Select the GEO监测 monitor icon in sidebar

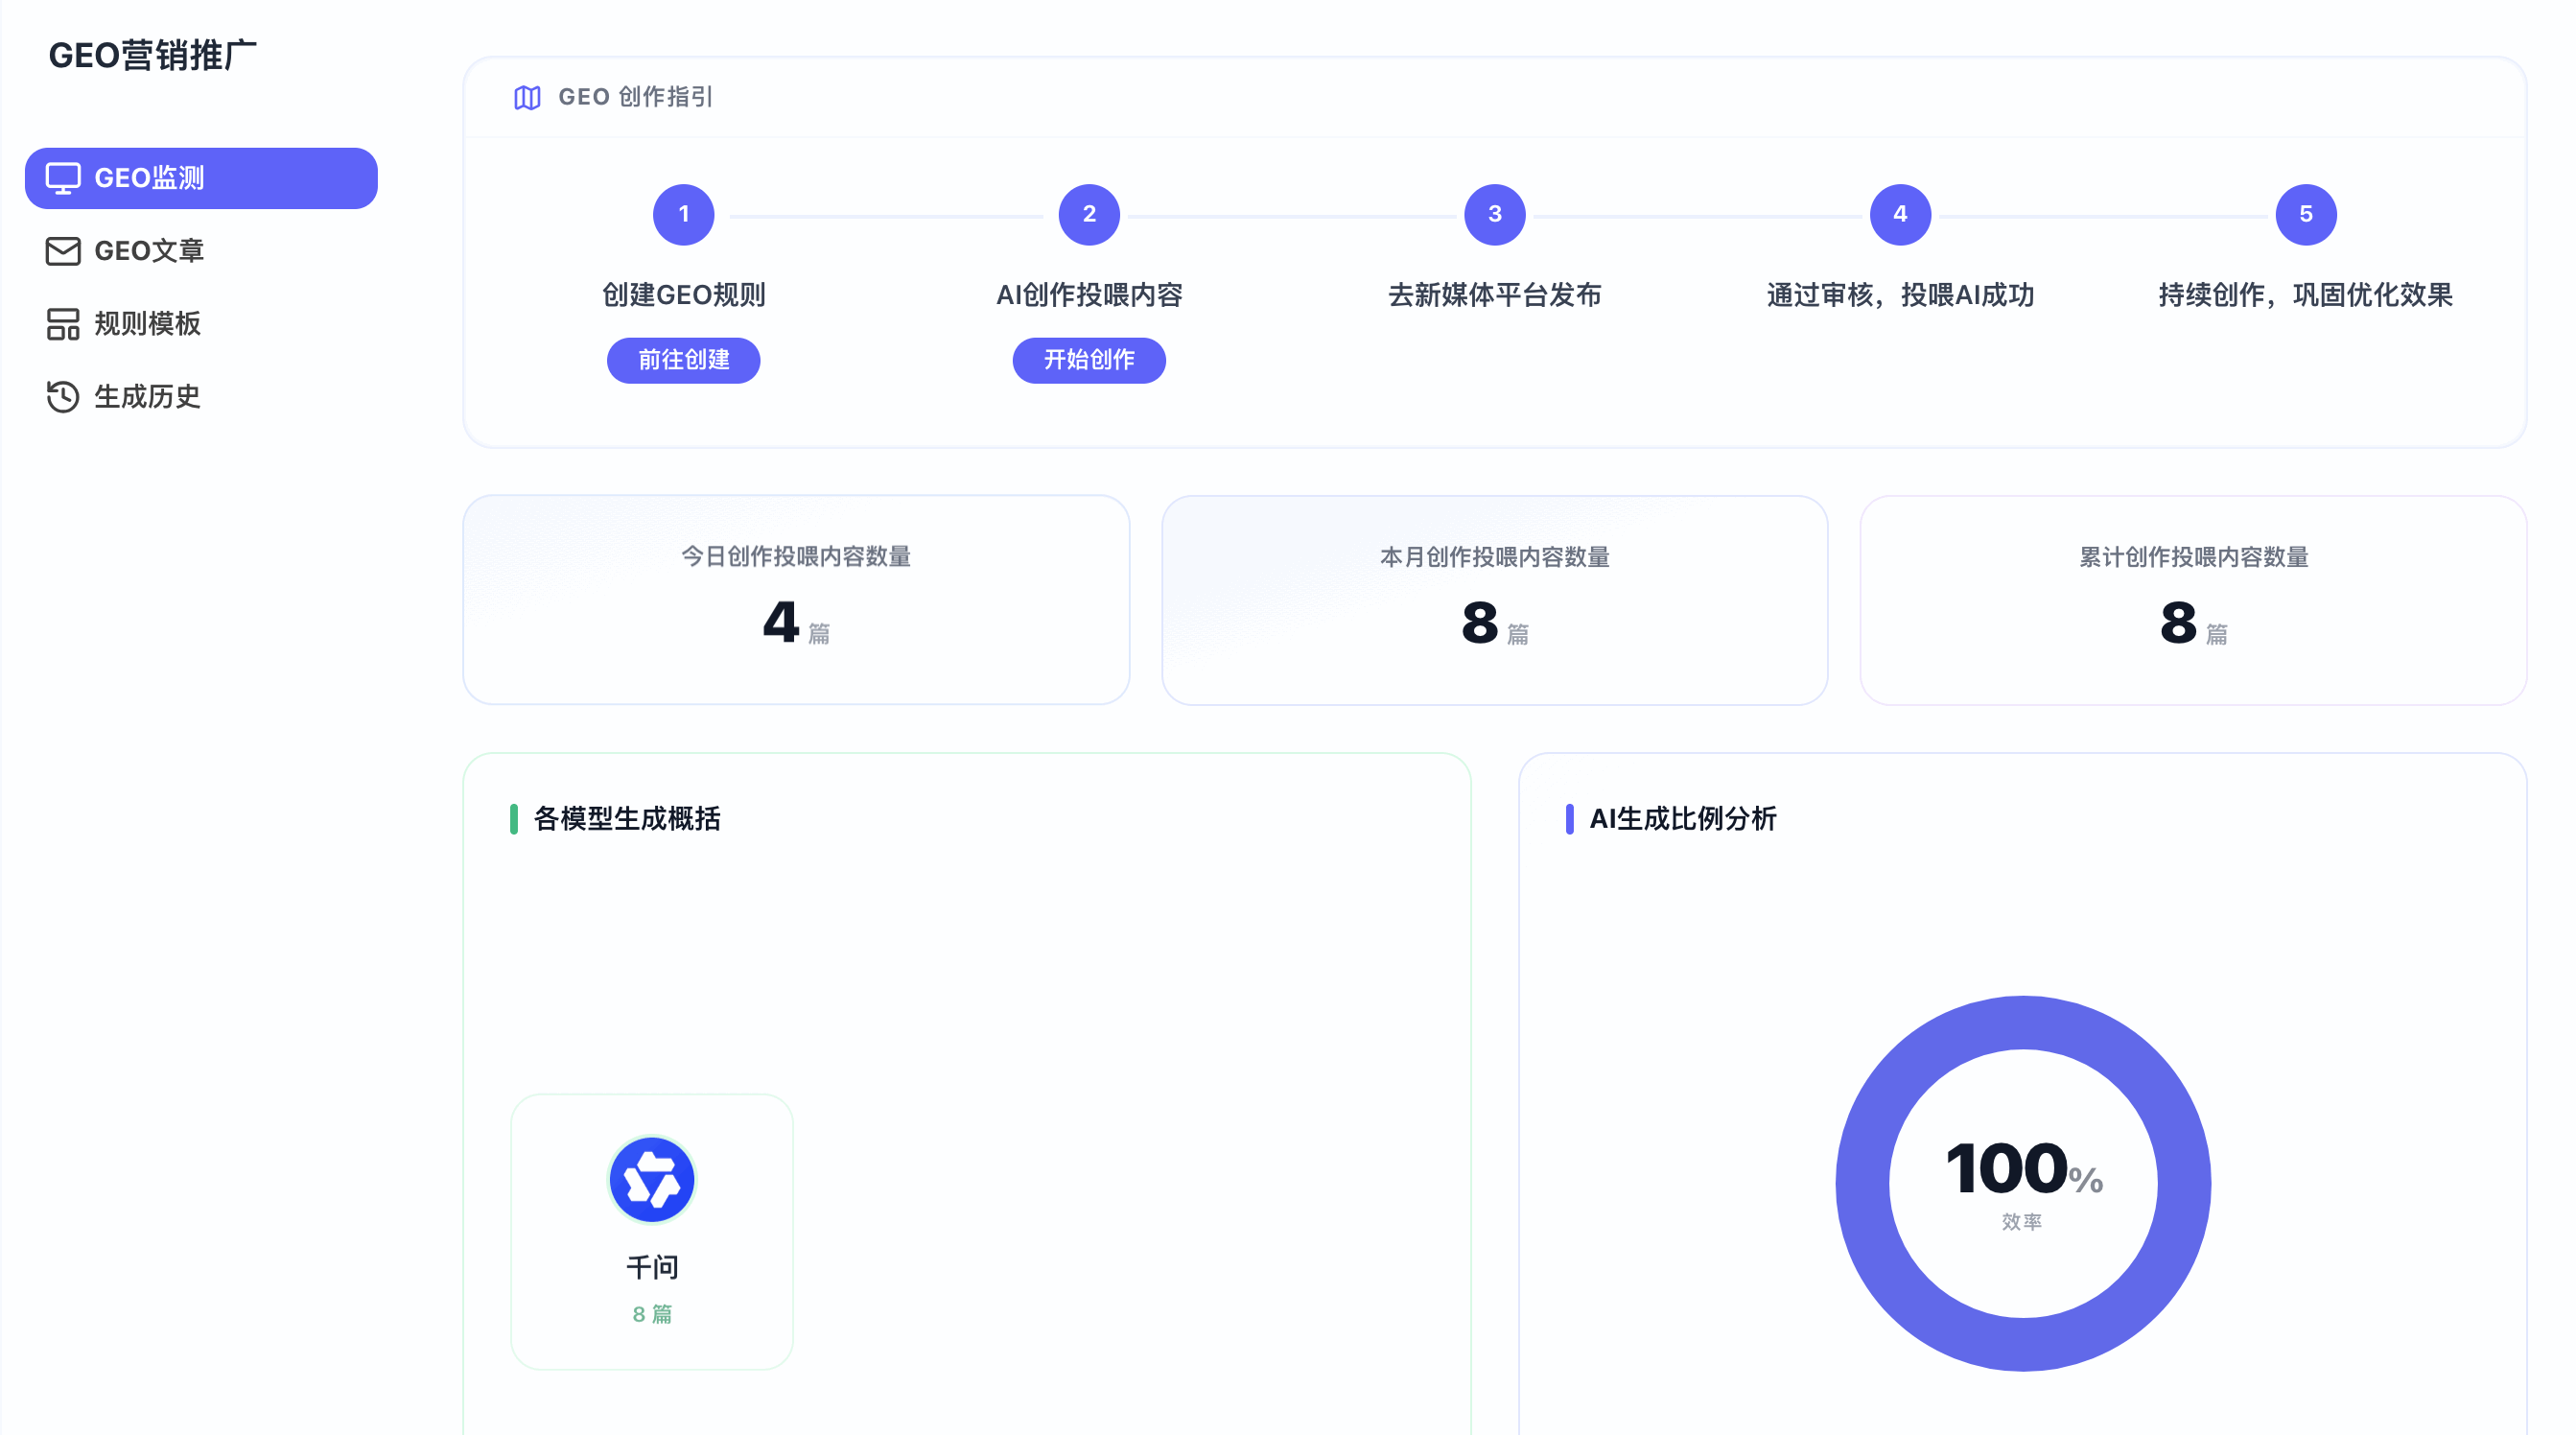[62, 177]
